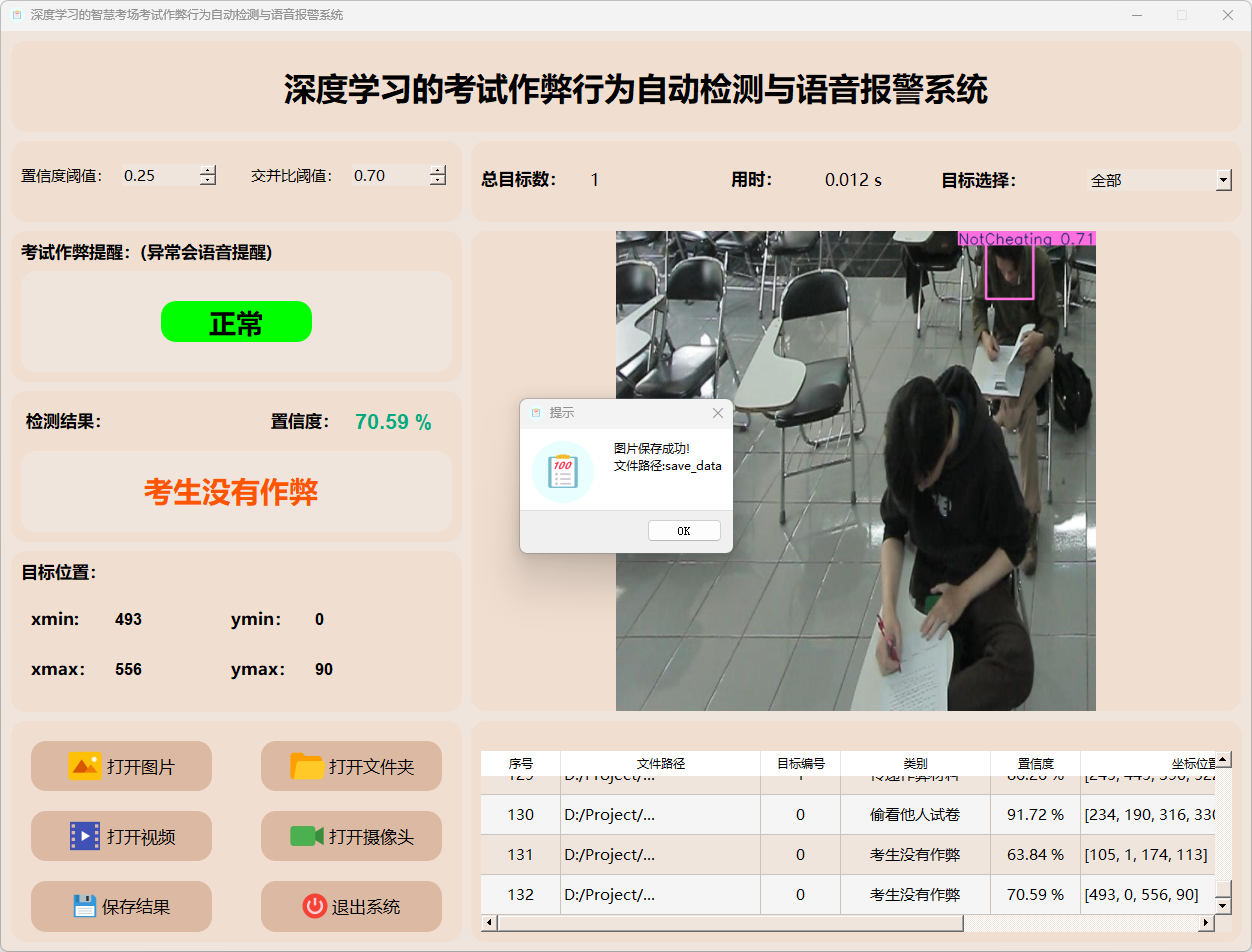Screen dimensions: 1252x952
Task: Click the camera icon on 打开摄像头 button
Action: tap(307, 836)
